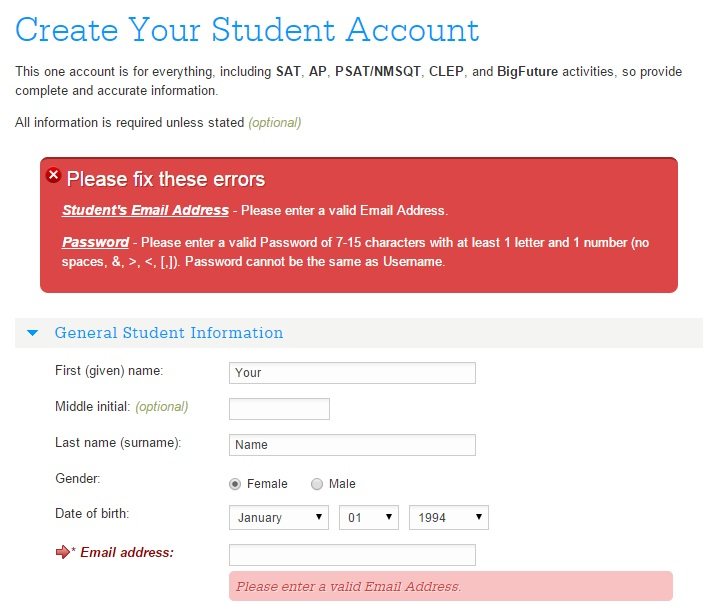
Task: Click the Date of birth label
Action: [92, 513]
